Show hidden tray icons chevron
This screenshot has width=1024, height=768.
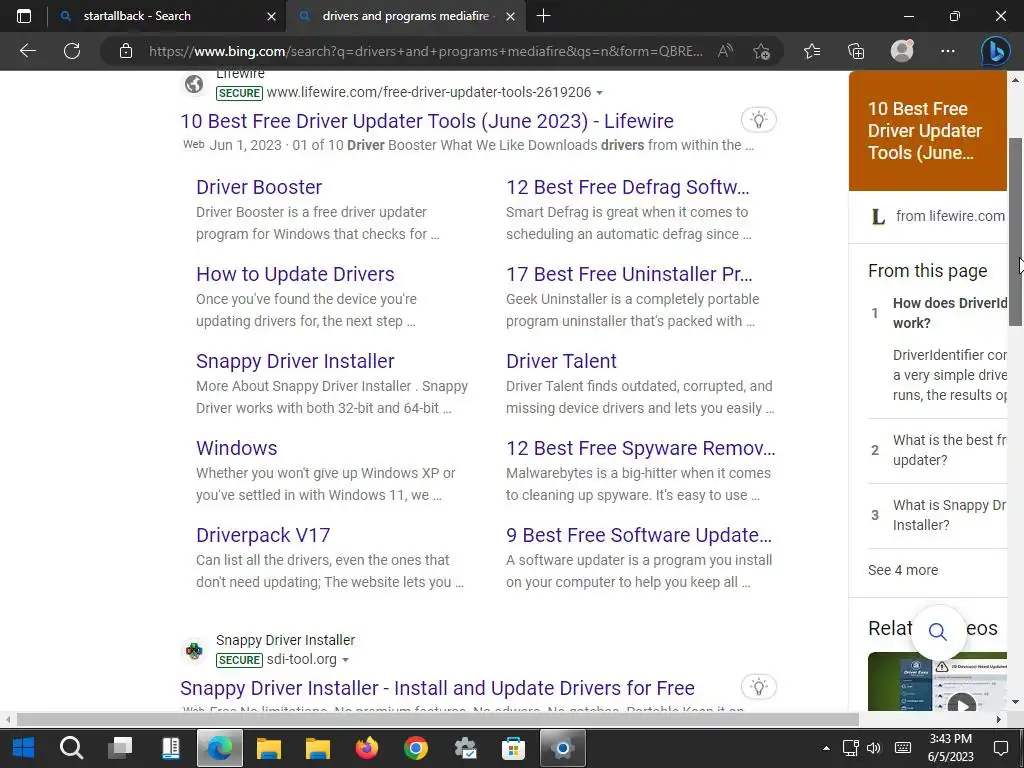point(826,748)
